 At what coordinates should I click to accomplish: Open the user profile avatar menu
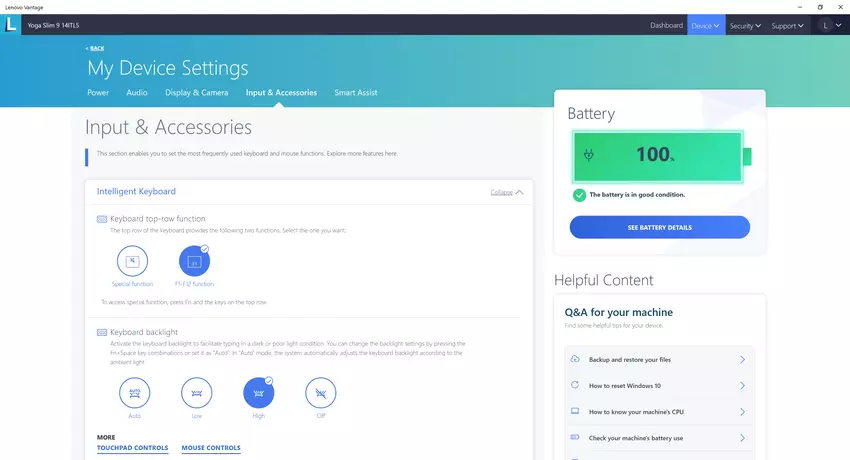click(x=825, y=25)
